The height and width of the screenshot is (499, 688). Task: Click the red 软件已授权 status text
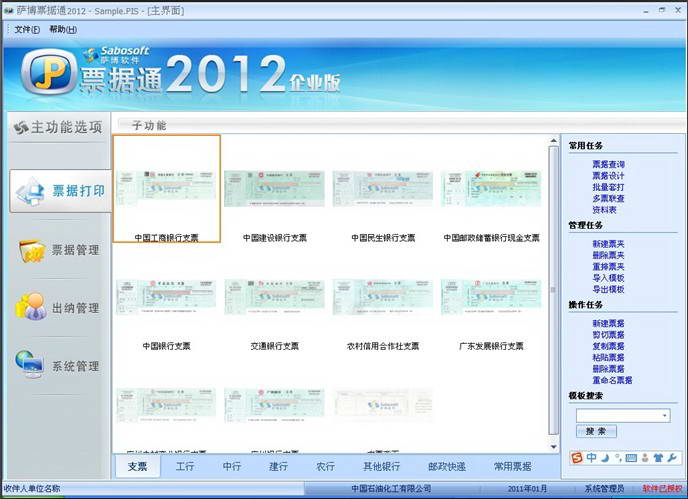click(663, 488)
